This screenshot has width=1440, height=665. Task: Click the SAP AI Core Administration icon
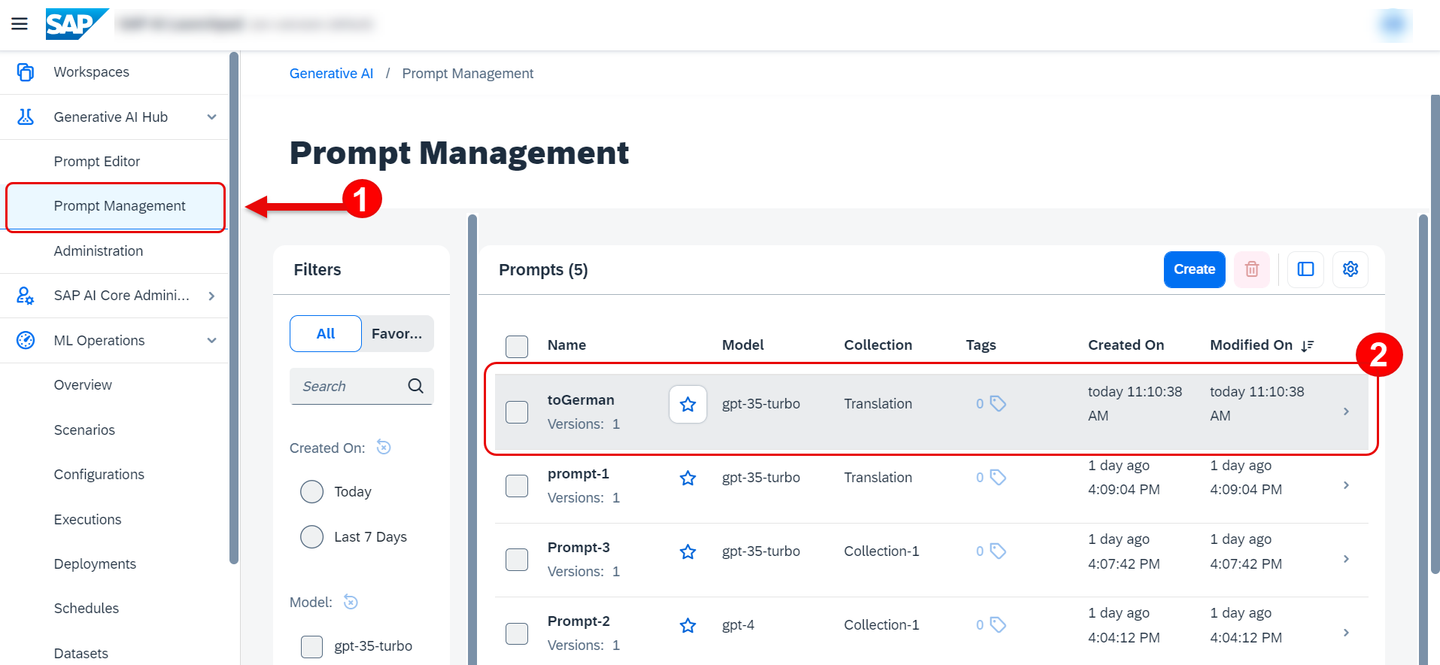pos(26,295)
